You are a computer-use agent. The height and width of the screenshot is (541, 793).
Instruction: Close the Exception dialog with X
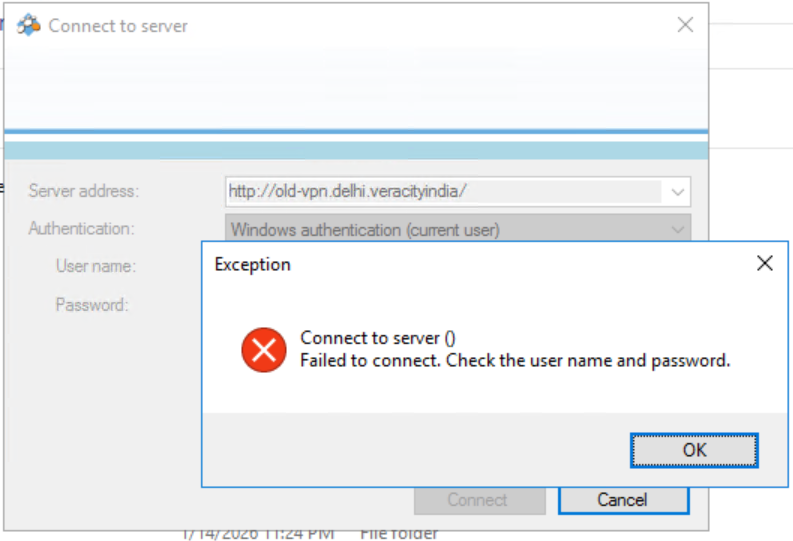pos(765,264)
